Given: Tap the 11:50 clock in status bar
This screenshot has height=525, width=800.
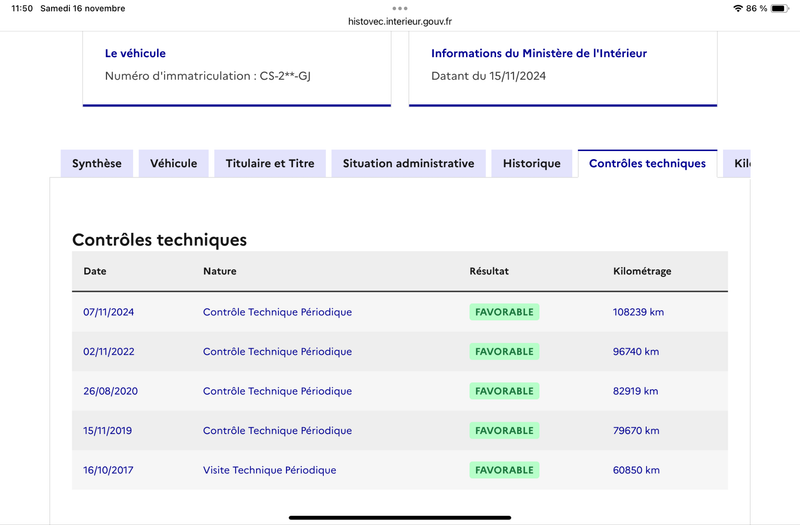Looking at the screenshot, I should (22, 8).
